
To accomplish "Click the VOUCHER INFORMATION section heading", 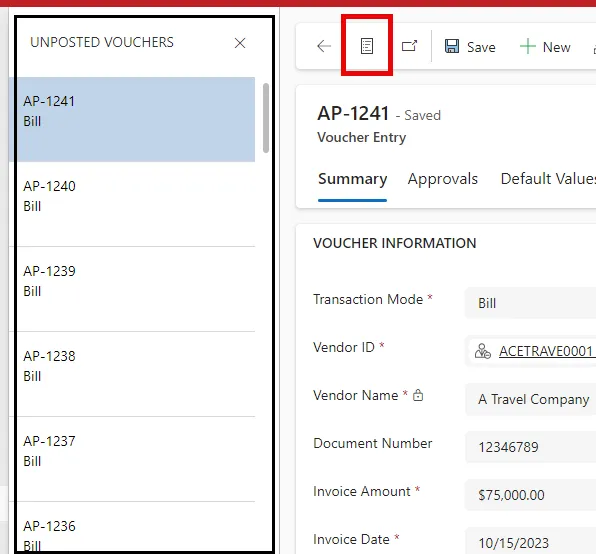I will [x=395, y=243].
